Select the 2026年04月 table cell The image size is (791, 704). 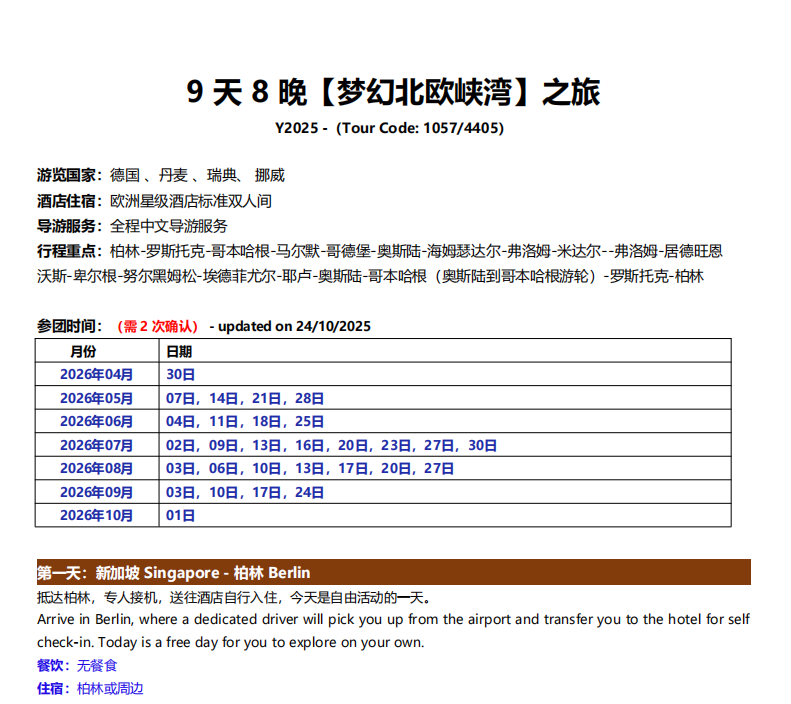click(x=96, y=374)
